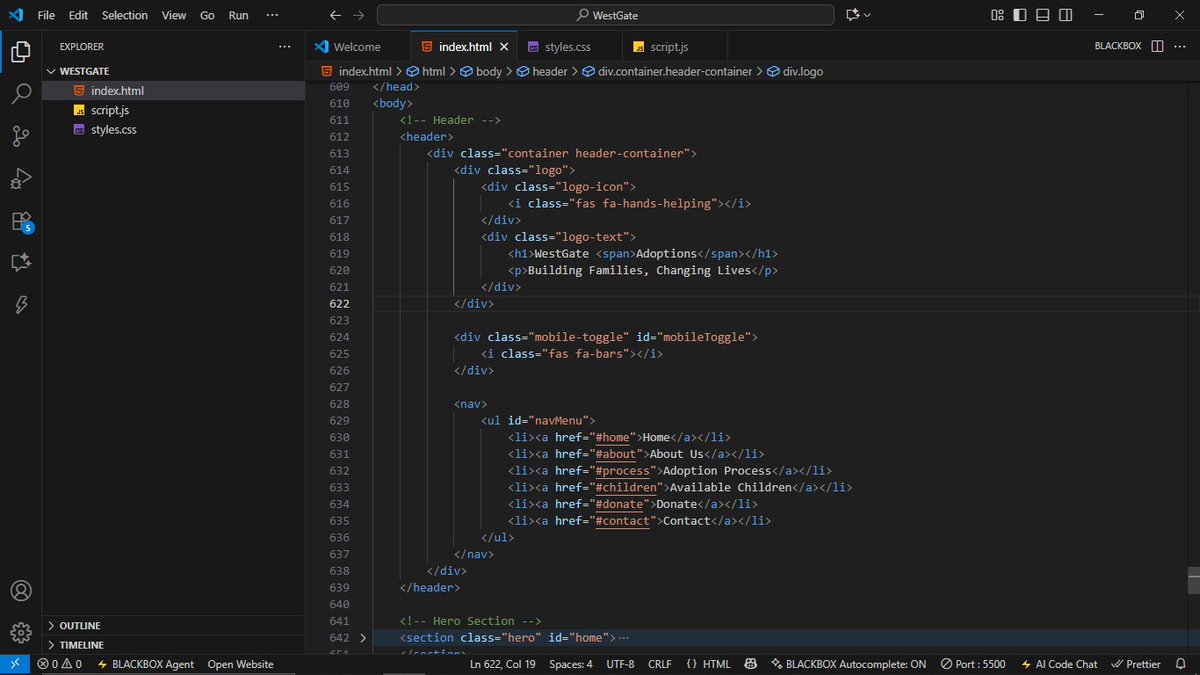Image resolution: width=1200 pixels, height=675 pixels.
Task: Change the HTML language mode
Action: pos(708,664)
